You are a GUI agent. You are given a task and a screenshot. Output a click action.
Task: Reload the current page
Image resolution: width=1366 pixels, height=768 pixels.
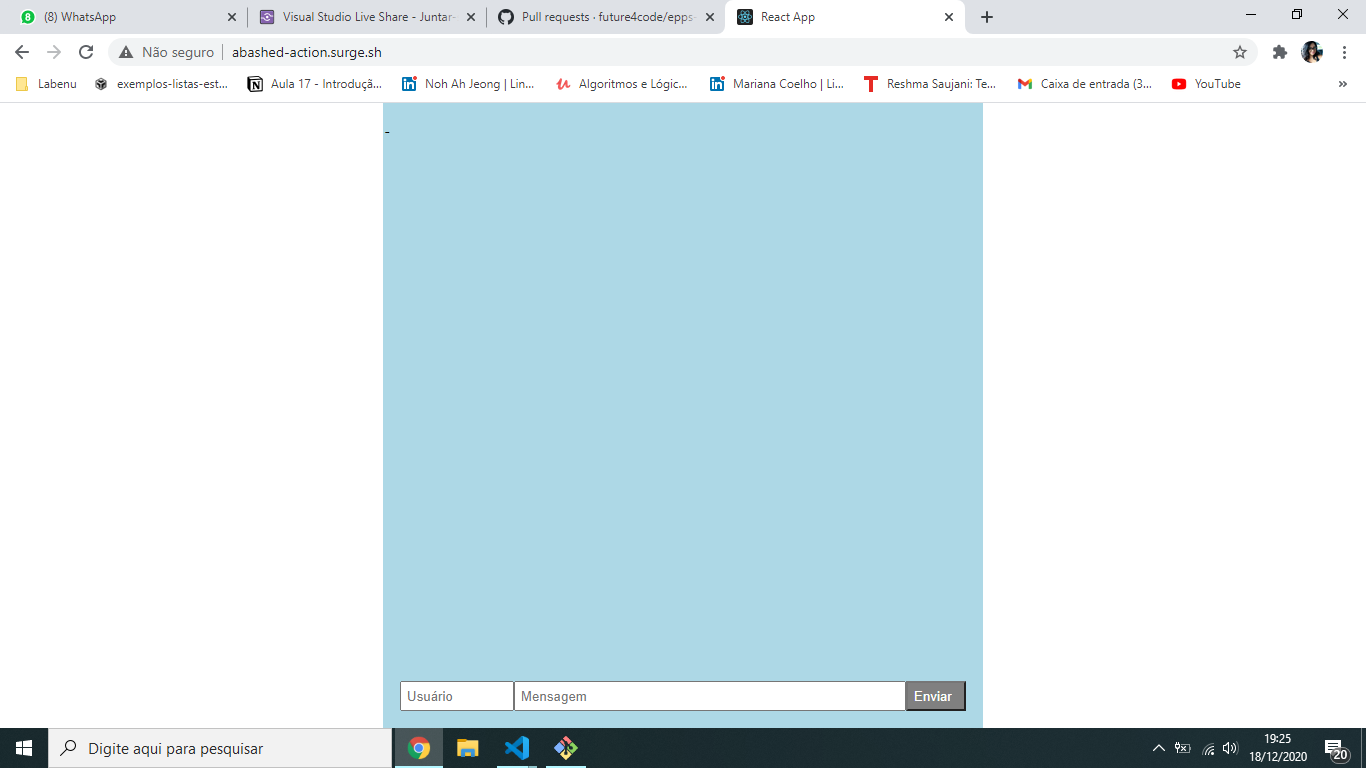[86, 52]
